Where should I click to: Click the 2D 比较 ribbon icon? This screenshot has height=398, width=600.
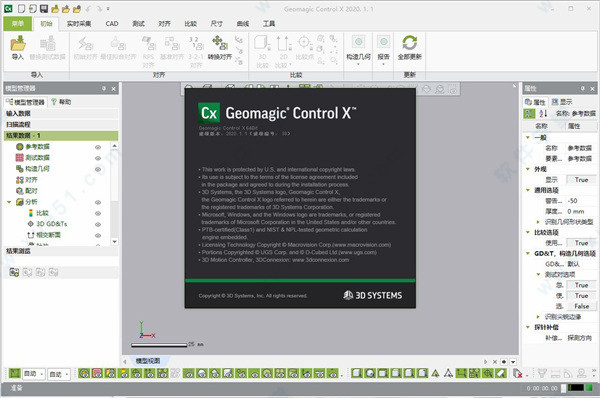[284, 44]
